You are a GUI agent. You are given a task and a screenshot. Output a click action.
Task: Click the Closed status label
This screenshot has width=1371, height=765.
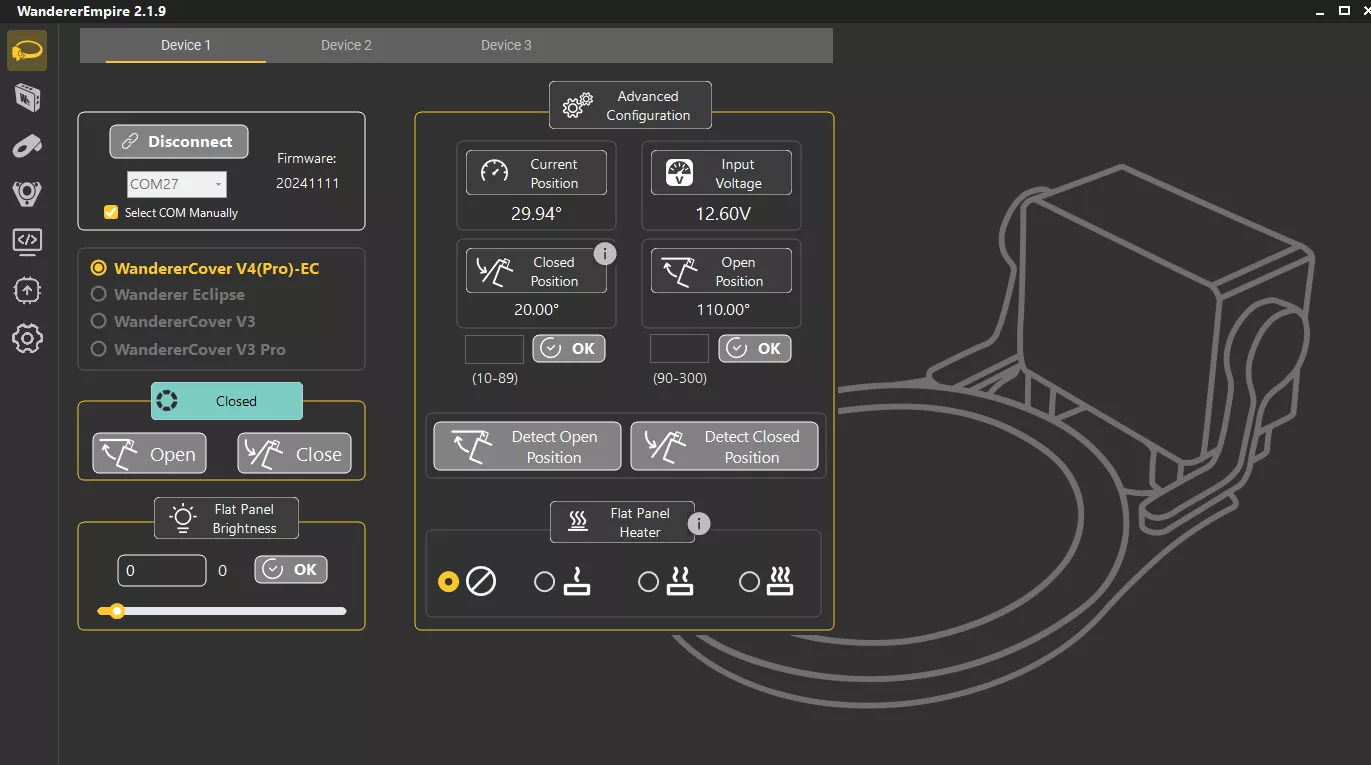236,401
